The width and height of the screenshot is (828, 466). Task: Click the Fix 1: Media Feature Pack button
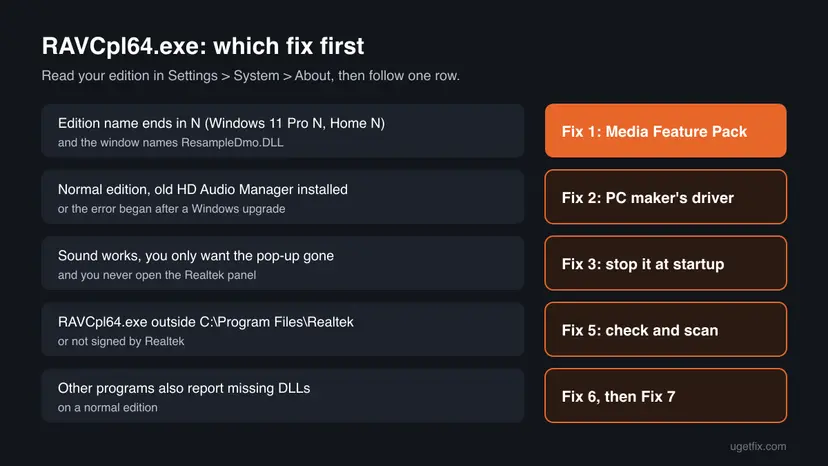(x=665, y=131)
